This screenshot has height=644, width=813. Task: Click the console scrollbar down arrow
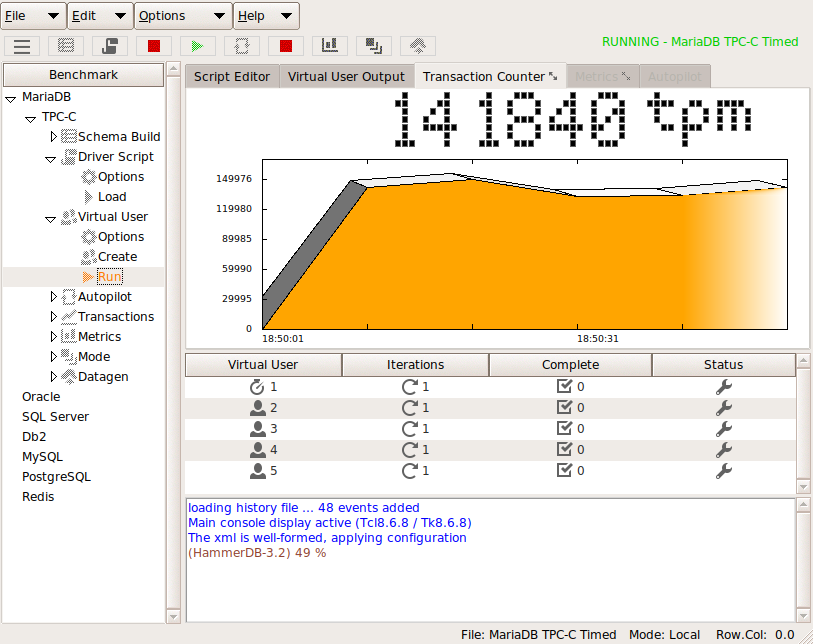click(803, 616)
